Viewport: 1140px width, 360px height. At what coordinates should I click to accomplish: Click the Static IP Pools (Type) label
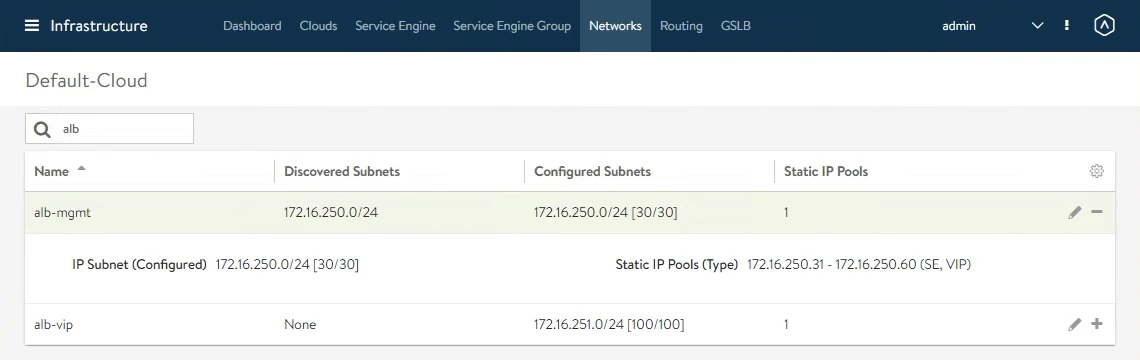677,265
